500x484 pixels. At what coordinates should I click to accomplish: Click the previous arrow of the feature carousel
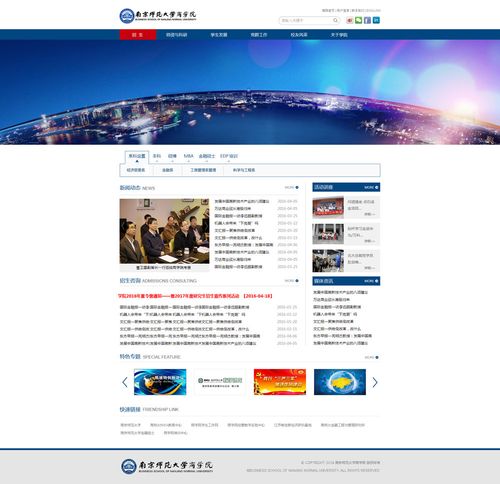pyautogui.click(x=125, y=382)
